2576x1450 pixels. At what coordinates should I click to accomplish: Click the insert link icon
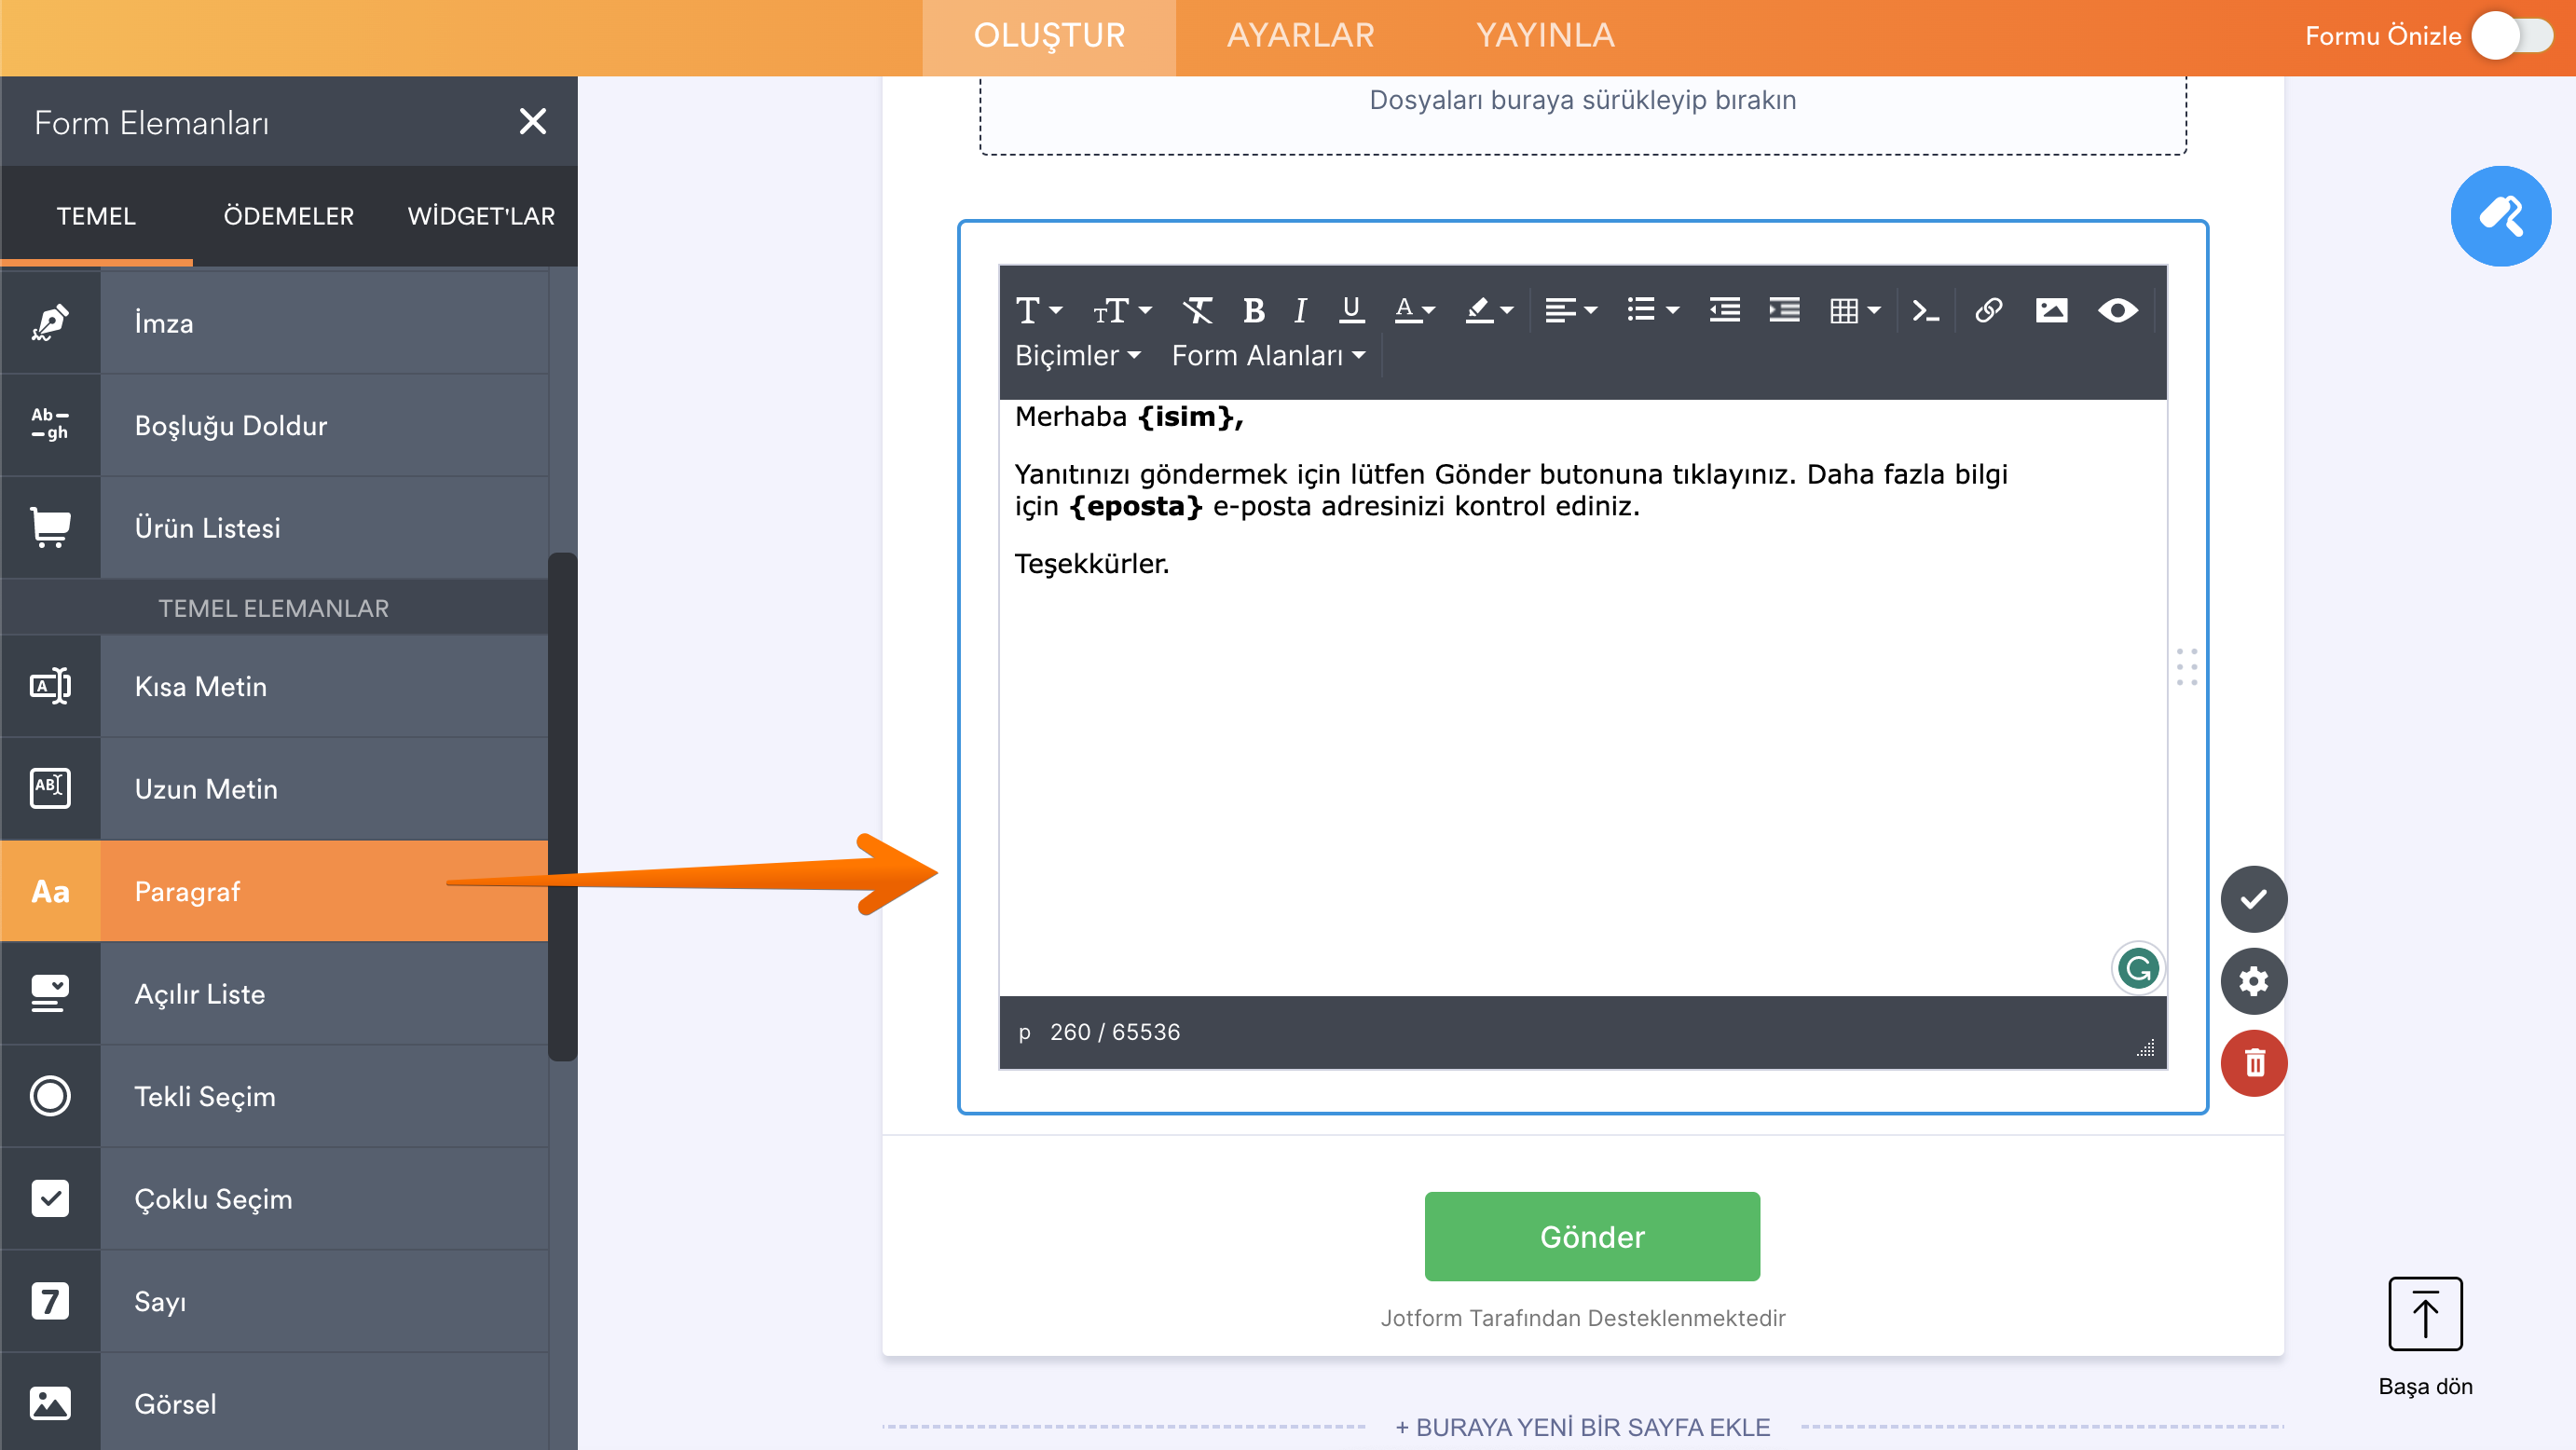[1988, 311]
